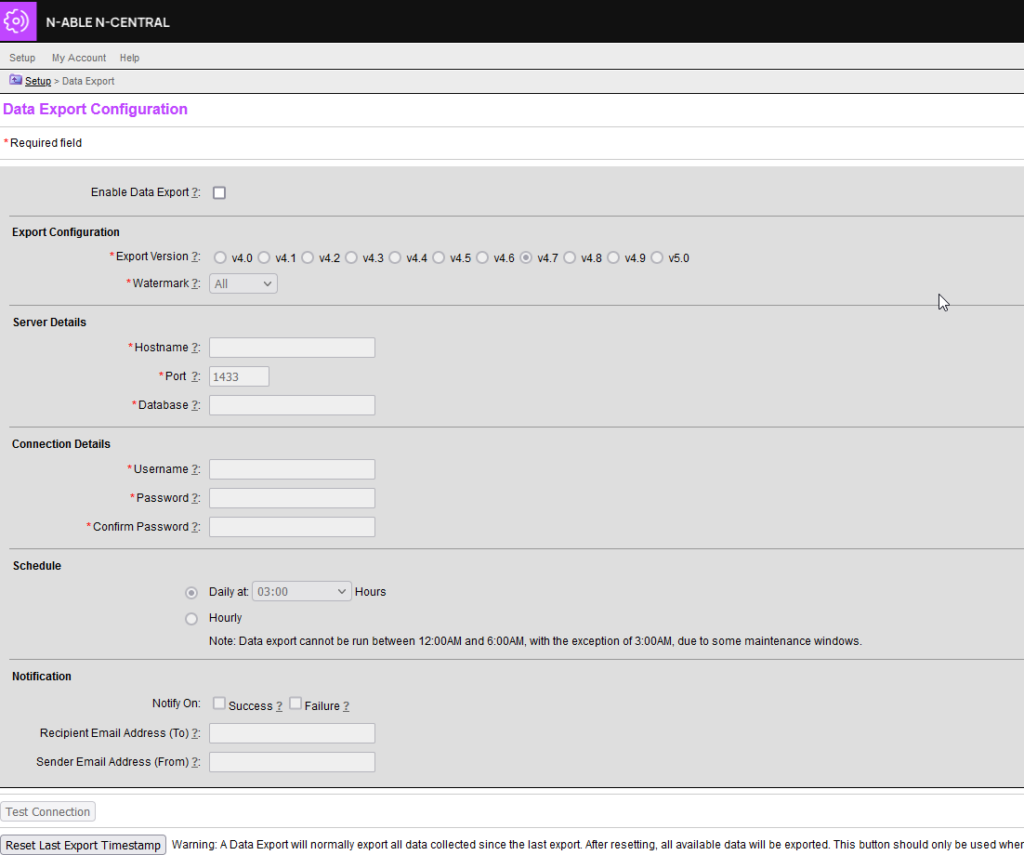Image resolution: width=1024 pixels, height=855 pixels.
Task: Follow the Setup breadcrumb link
Action: point(38,81)
